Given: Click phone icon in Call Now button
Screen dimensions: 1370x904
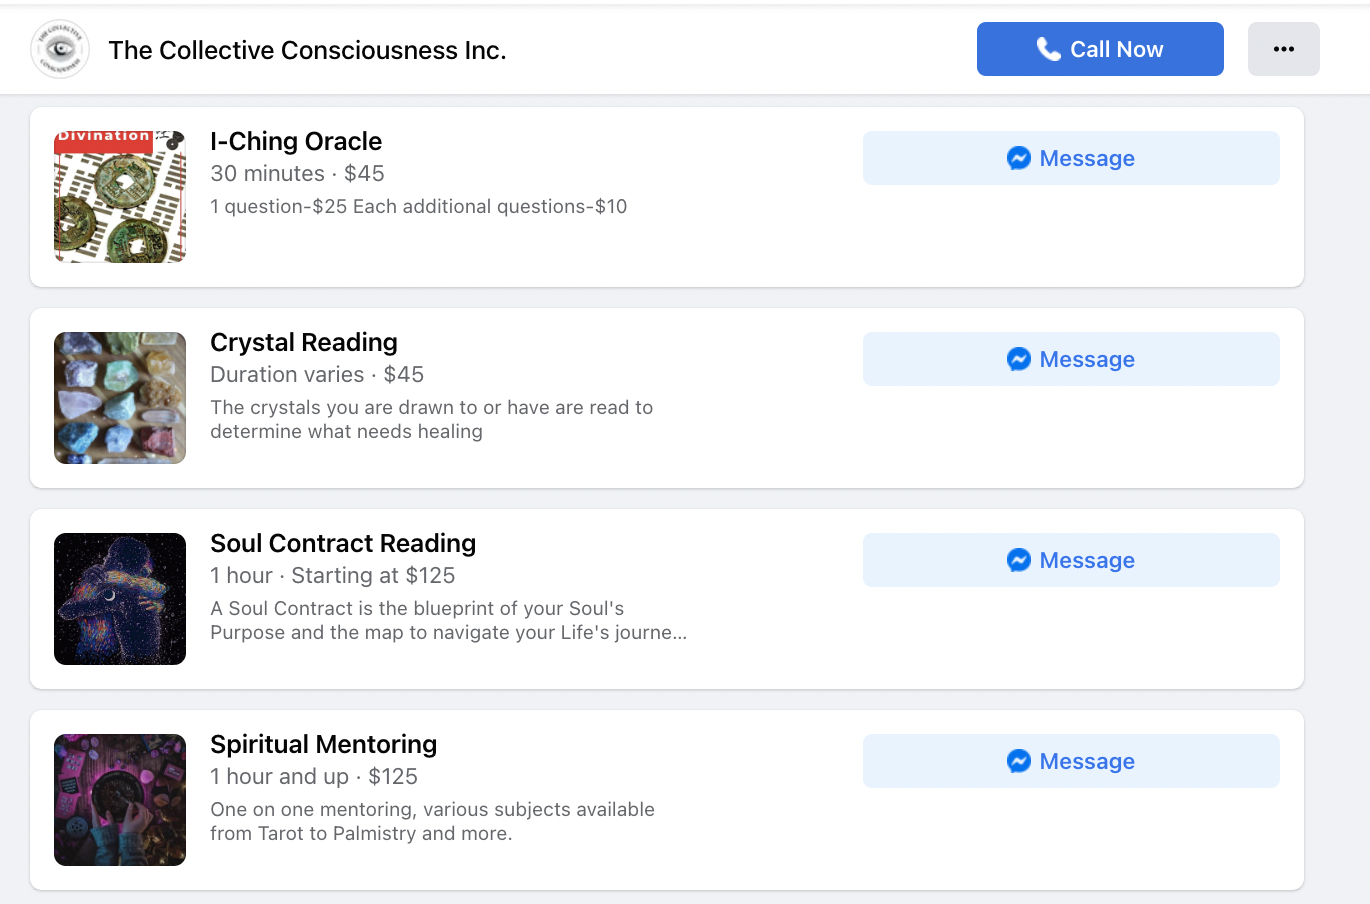Looking at the screenshot, I should pyautogui.click(x=1048, y=49).
